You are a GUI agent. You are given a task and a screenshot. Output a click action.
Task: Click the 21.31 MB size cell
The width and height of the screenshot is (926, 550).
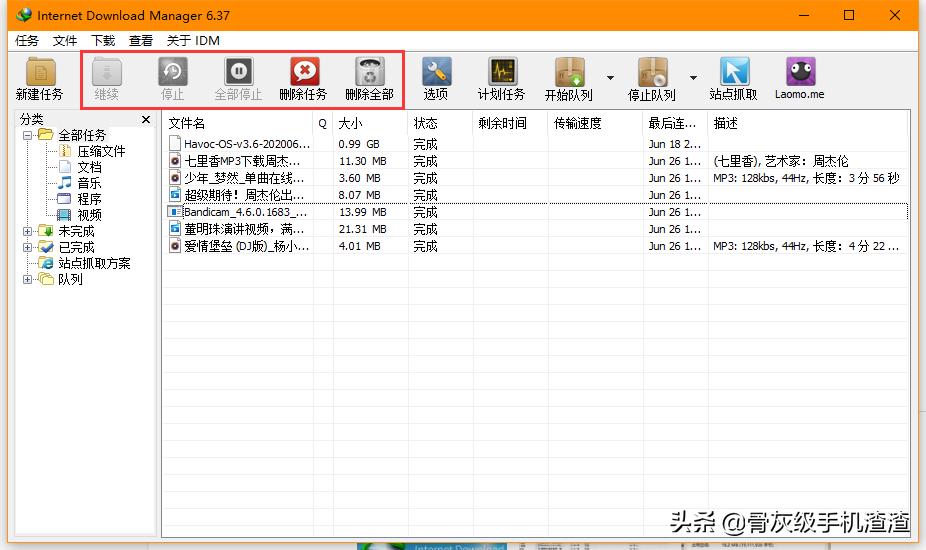click(362, 229)
